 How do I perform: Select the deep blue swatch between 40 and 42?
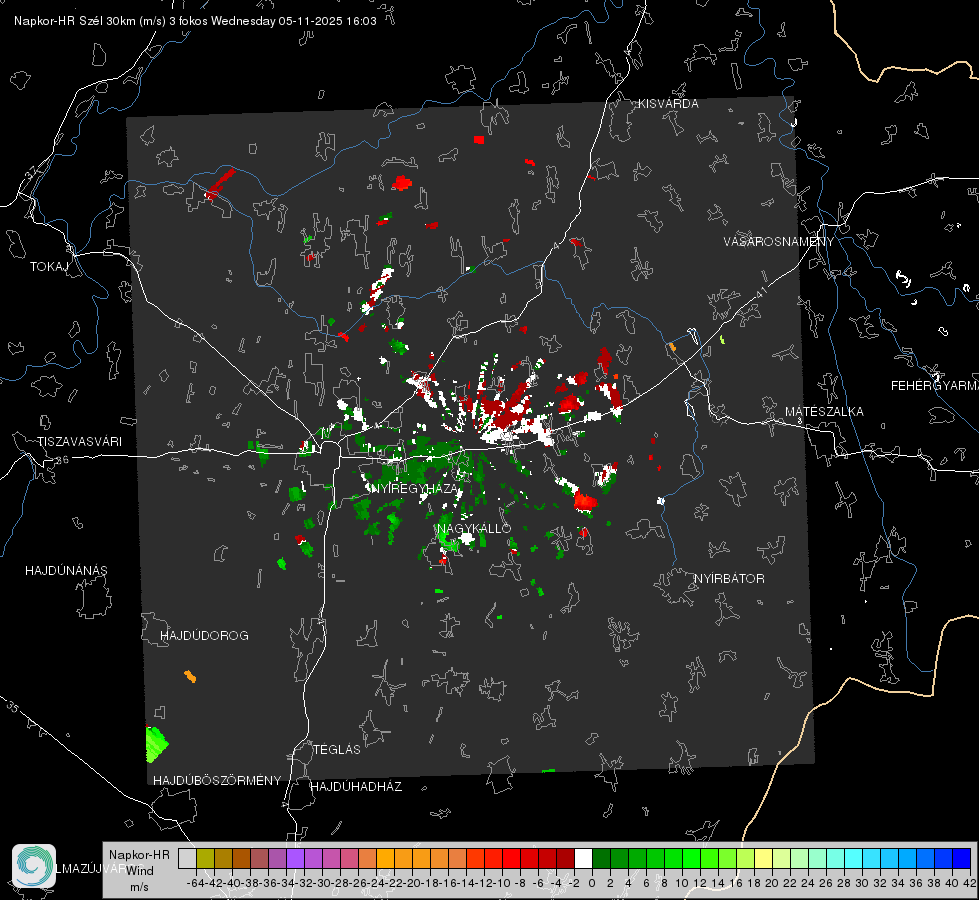[x=962, y=858]
